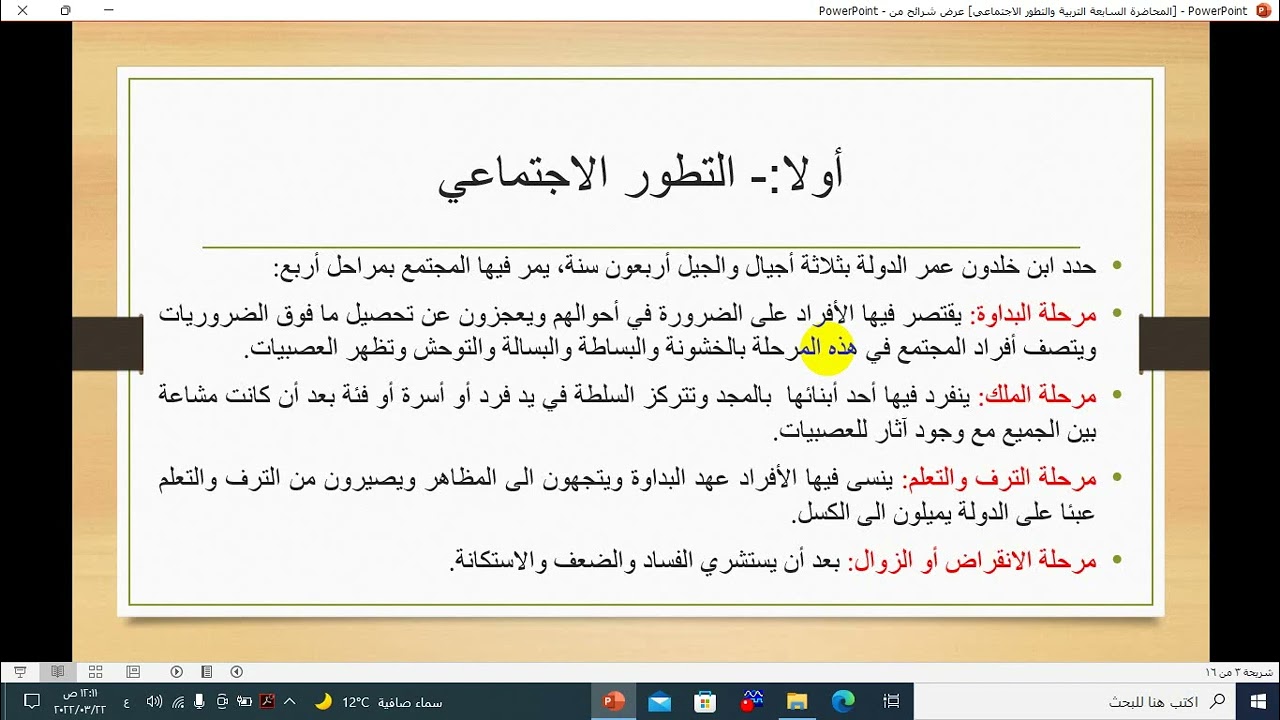Open the 12°C weather widget

coord(378,702)
